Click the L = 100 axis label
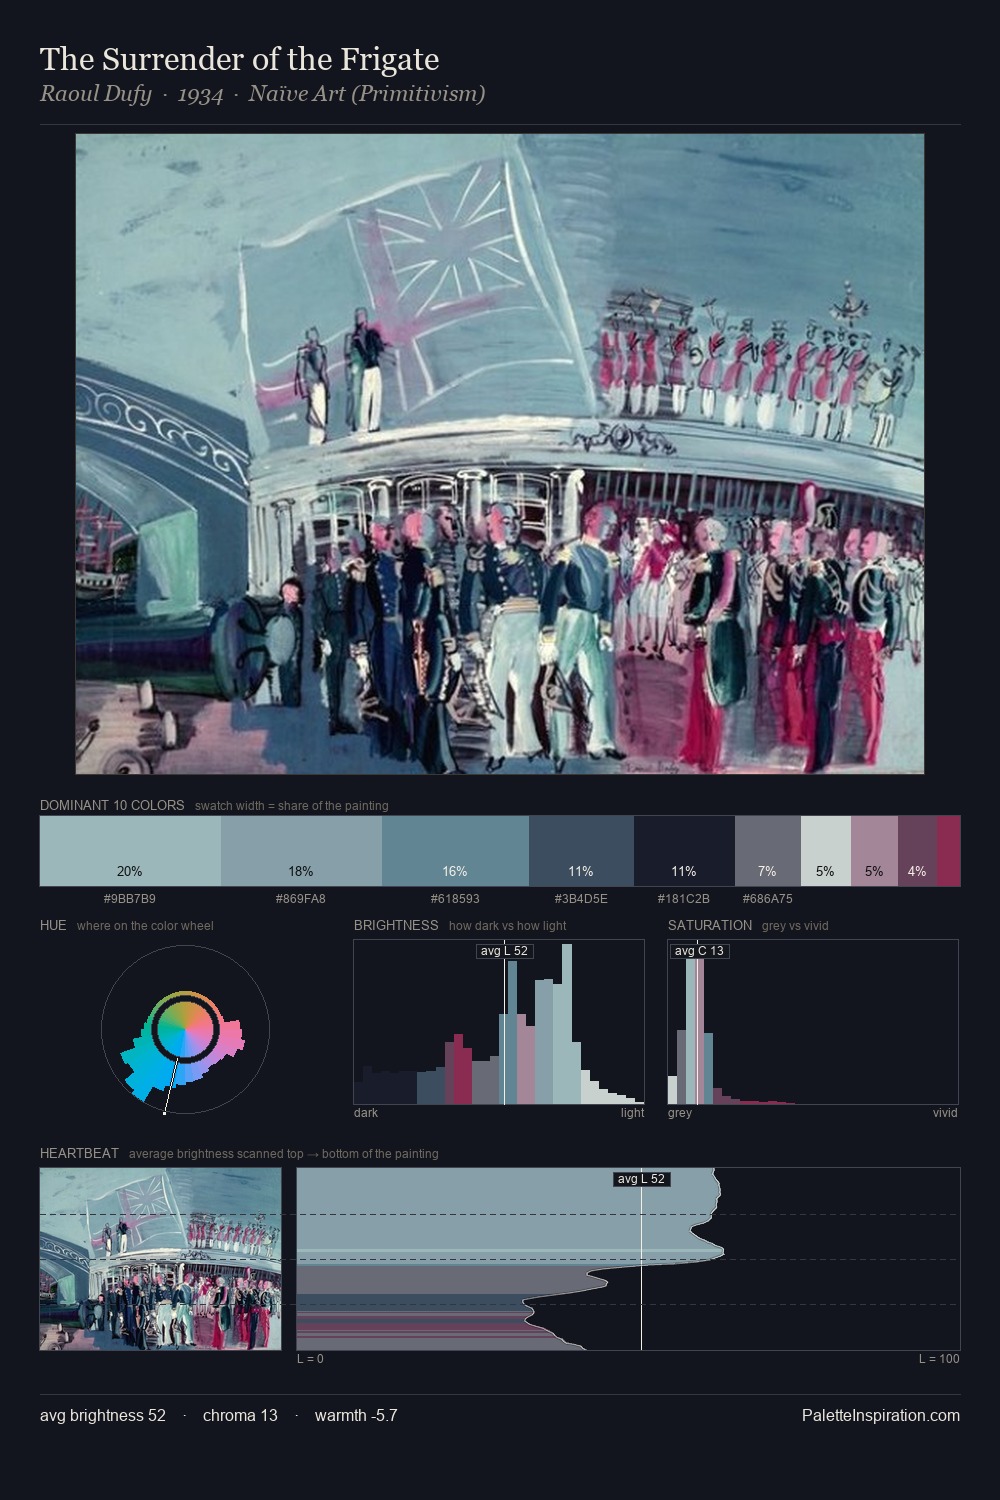1000x1500 pixels. coord(939,1359)
